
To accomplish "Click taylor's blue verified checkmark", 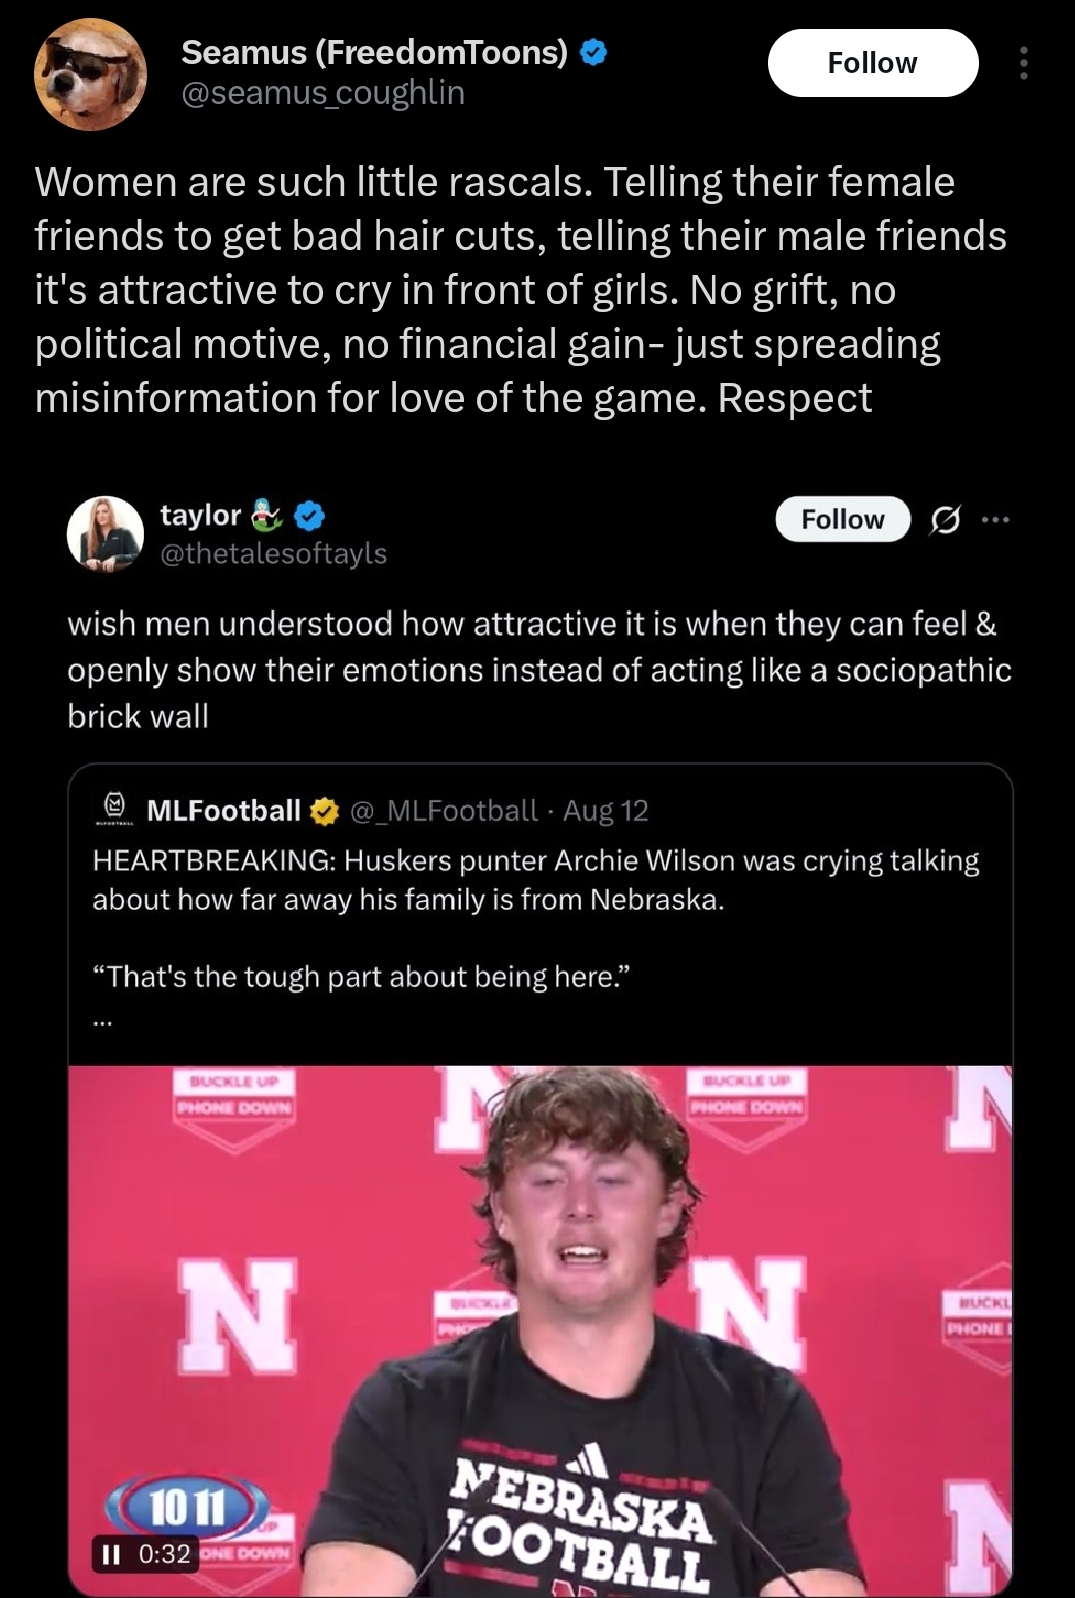I will [310, 516].
